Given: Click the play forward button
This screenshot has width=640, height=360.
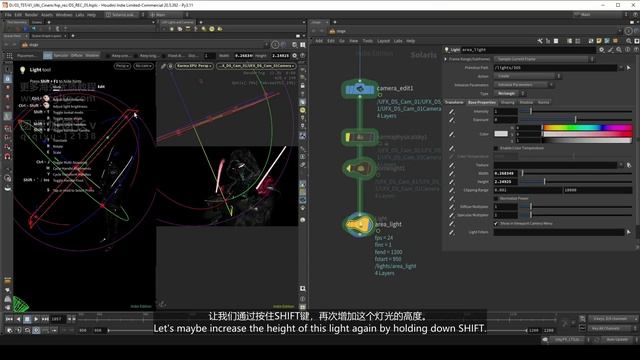Looking at the screenshot, I should tap(36, 319).
